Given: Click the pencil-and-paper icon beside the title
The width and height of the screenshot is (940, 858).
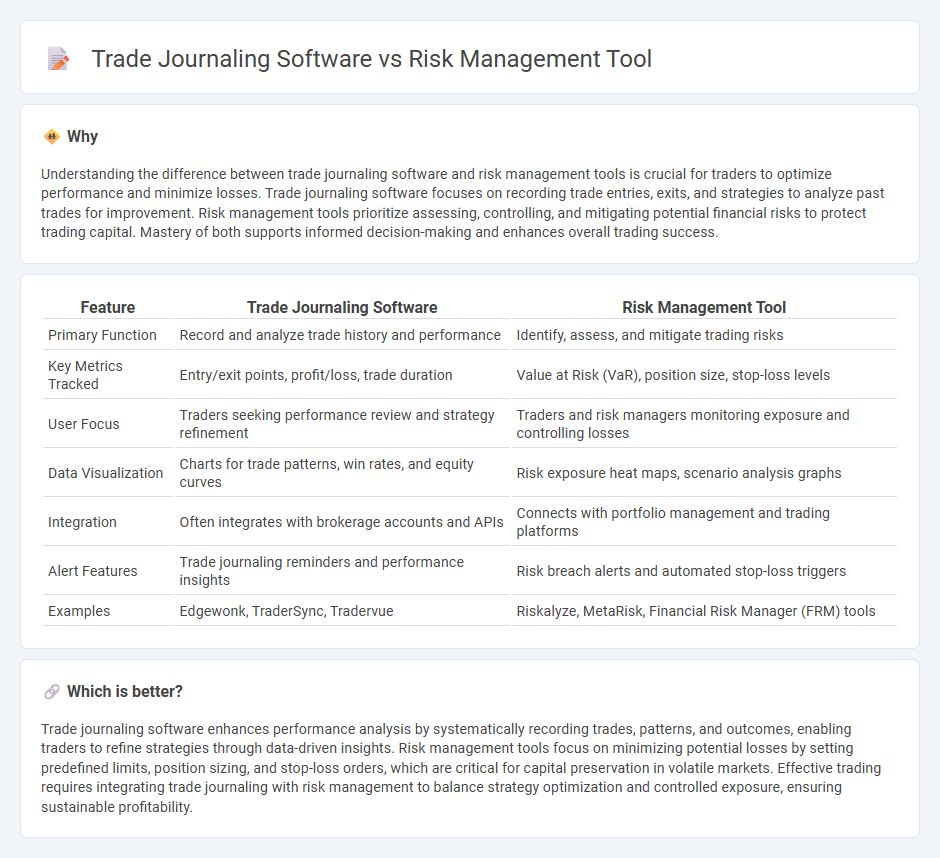Looking at the screenshot, I should point(58,59).
